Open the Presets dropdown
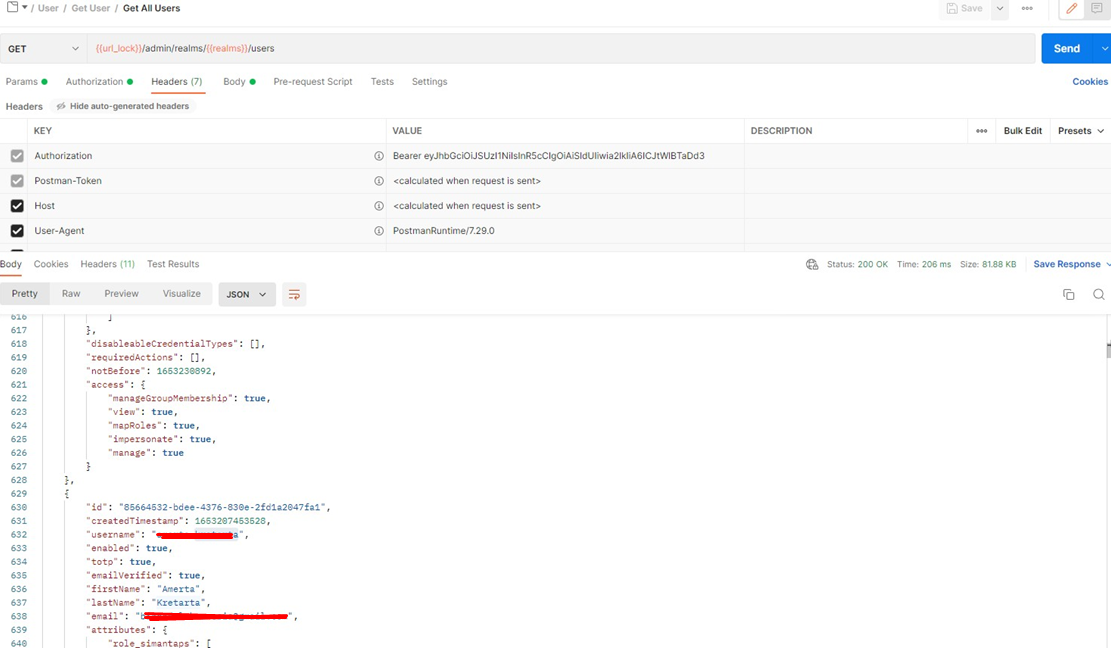This screenshot has width=1111, height=650. pos(1080,131)
